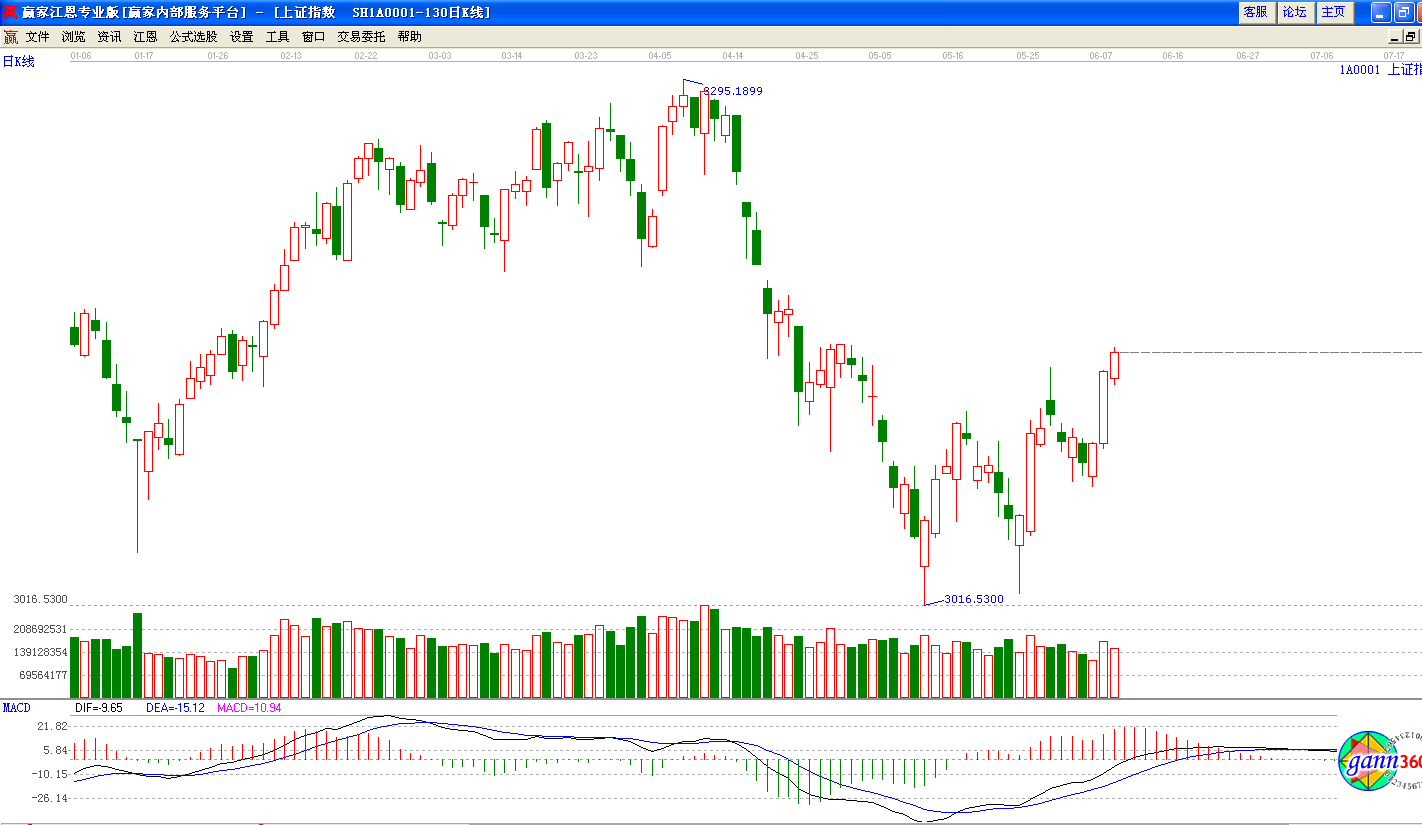Click the 139128354 volume axis value
Viewport: 1422px width, 825px height.
click(40, 652)
